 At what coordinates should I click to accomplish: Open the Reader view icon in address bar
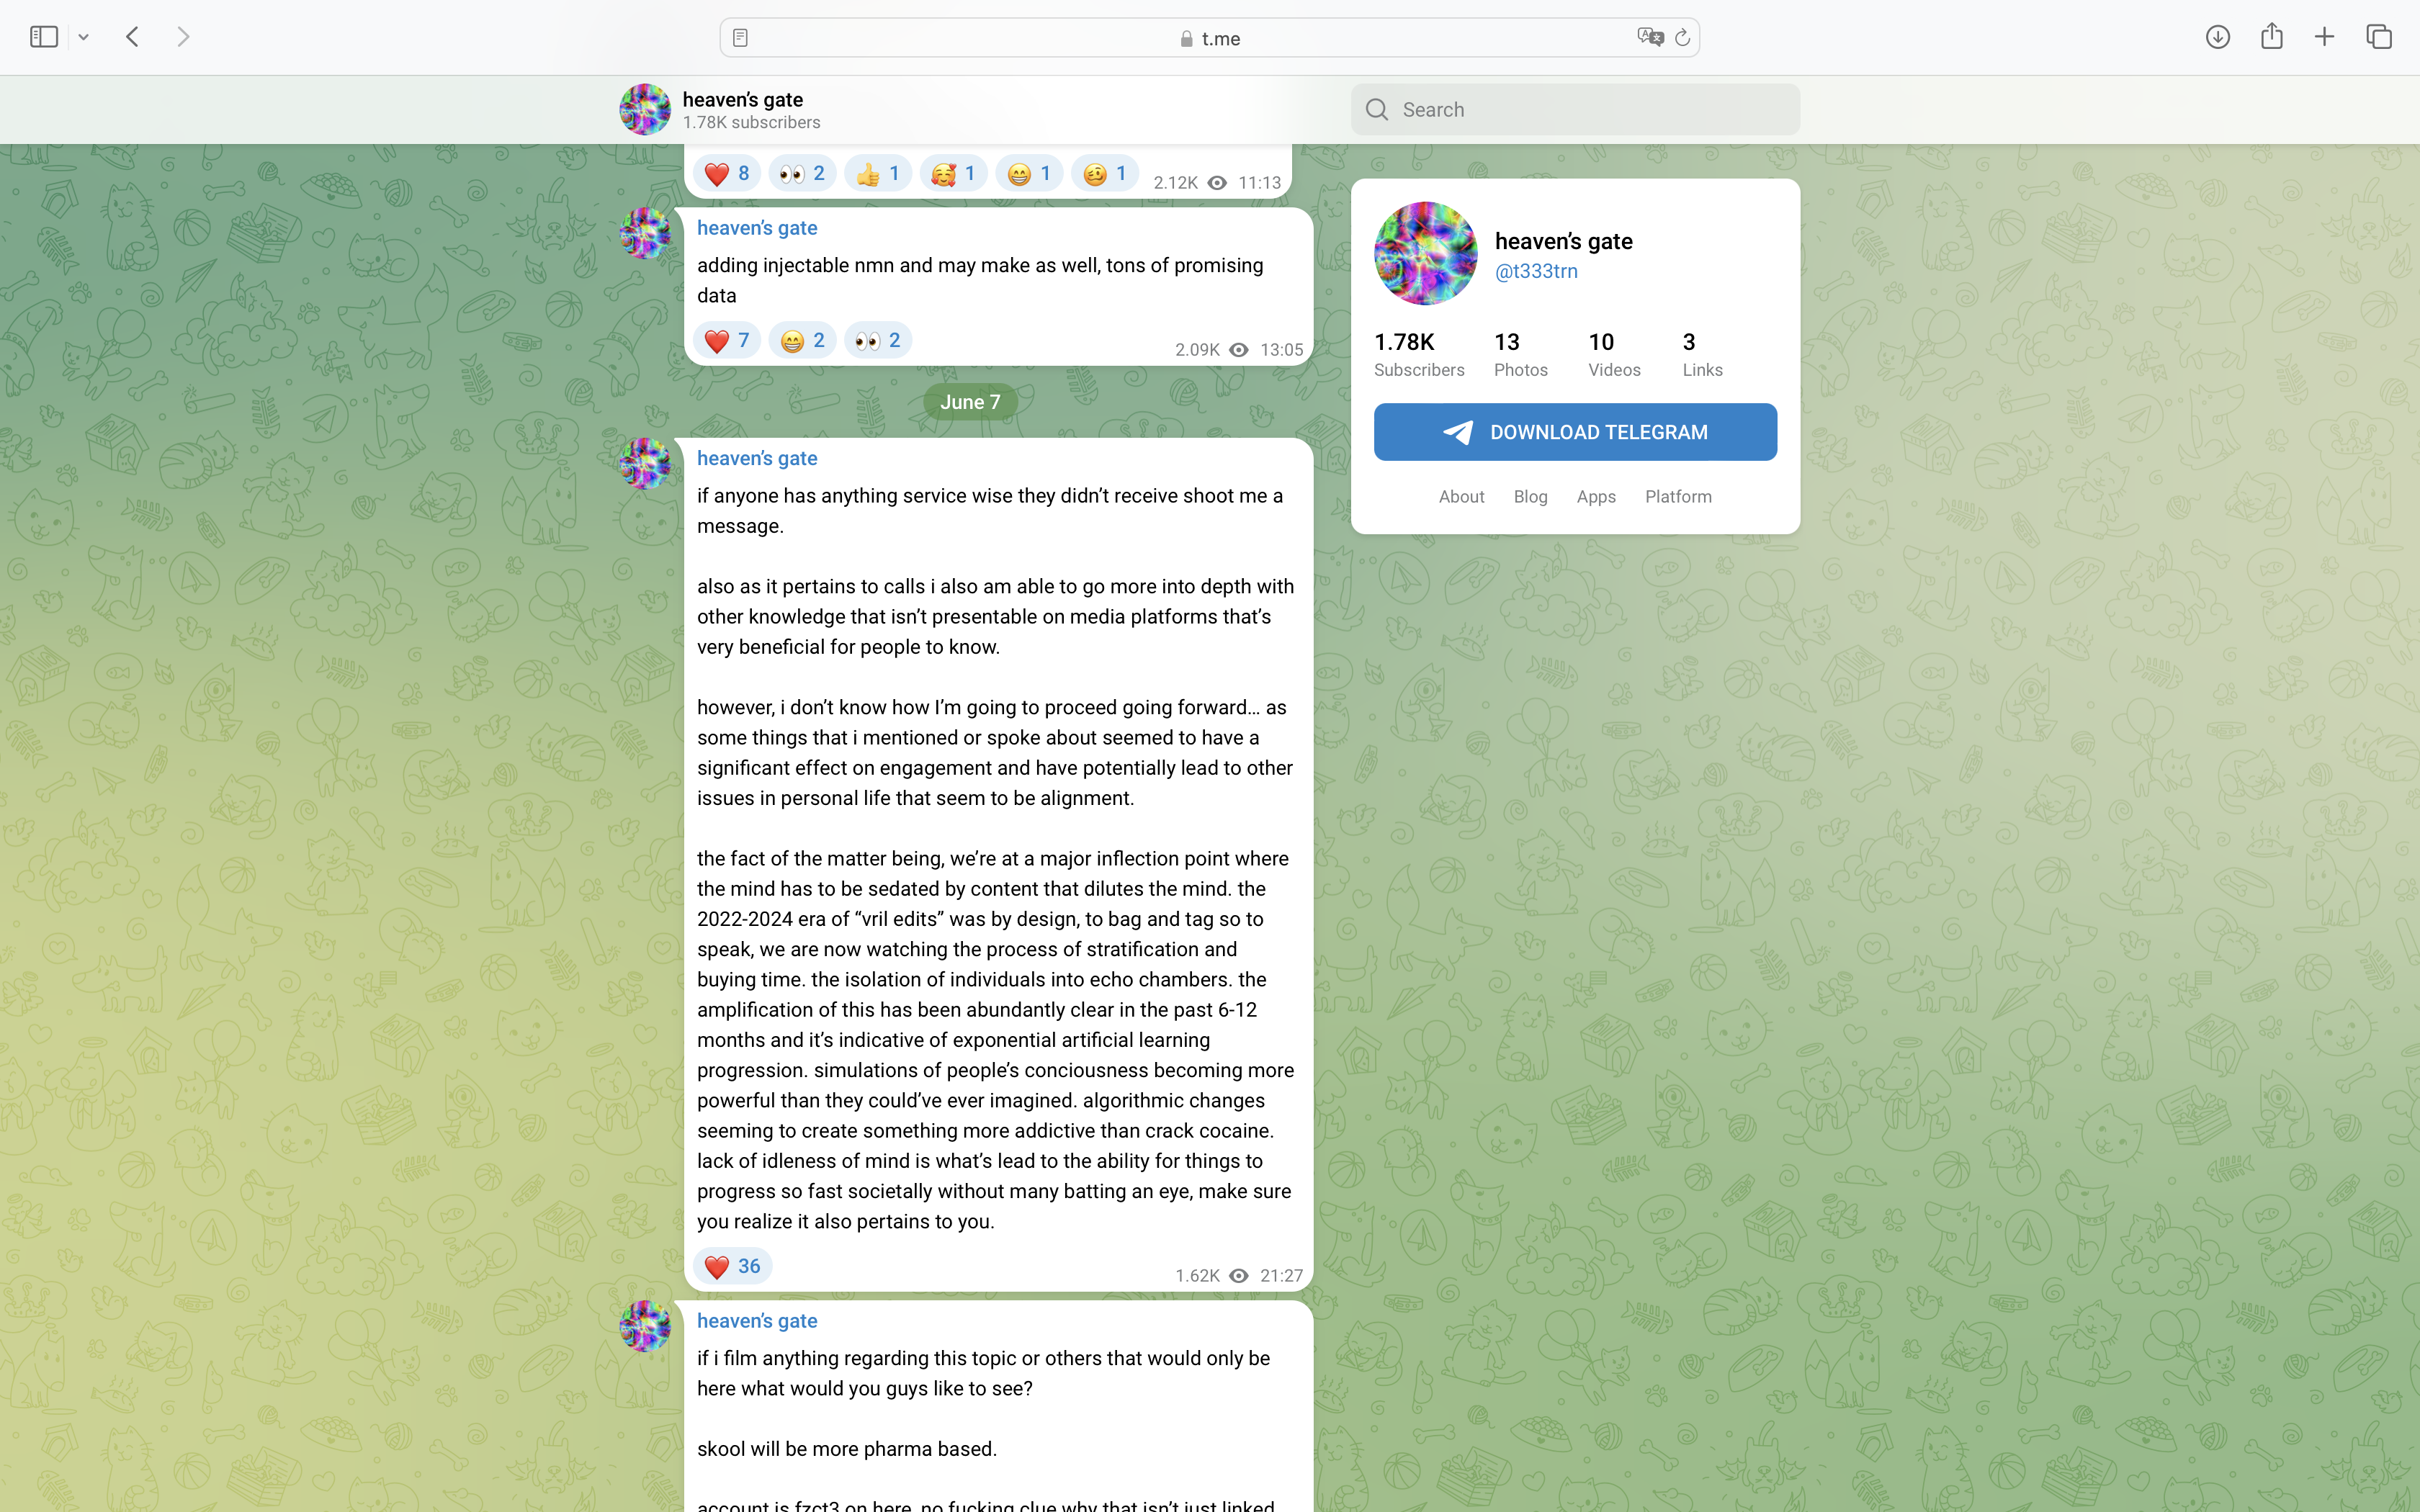coord(740,38)
